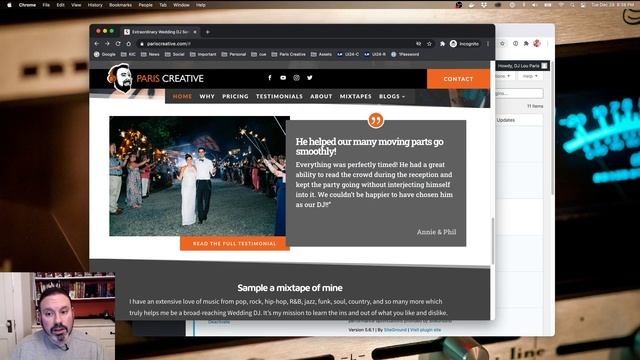This screenshot has width=640, height=360.
Task: Open the Personal bookmarks folder
Action: [x=234, y=54]
